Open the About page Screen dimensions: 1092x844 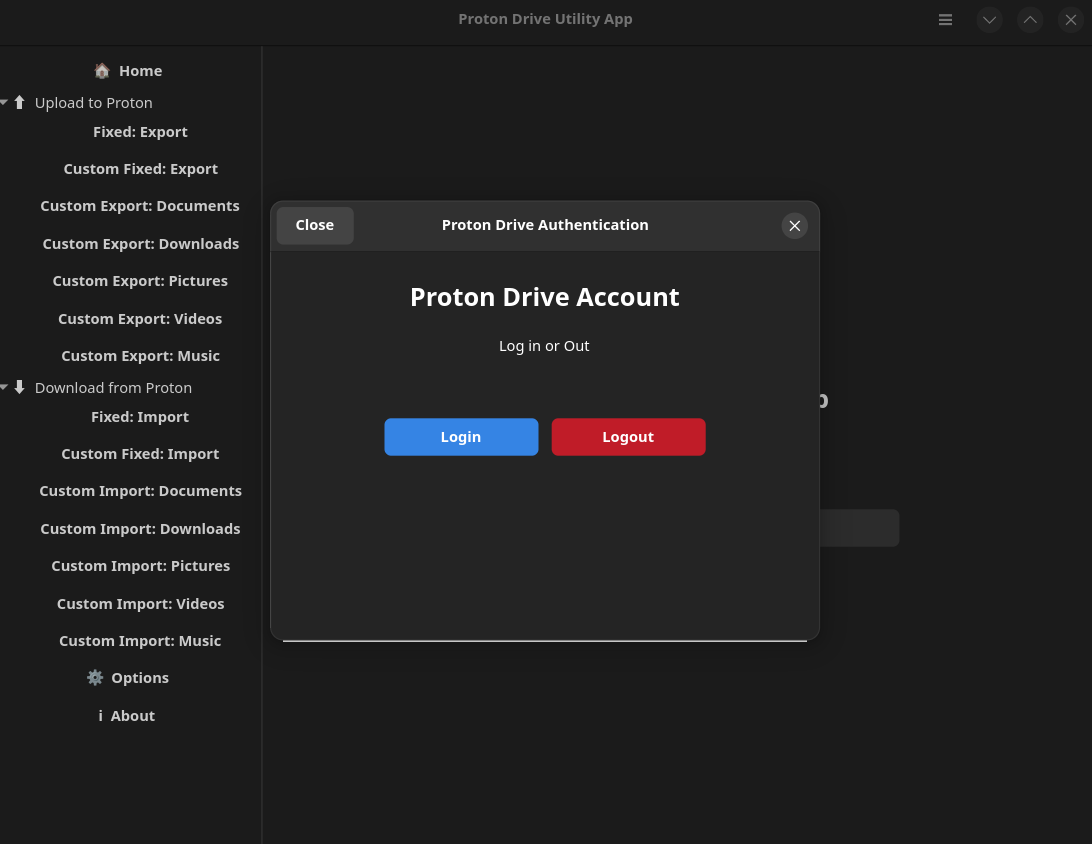pos(132,716)
